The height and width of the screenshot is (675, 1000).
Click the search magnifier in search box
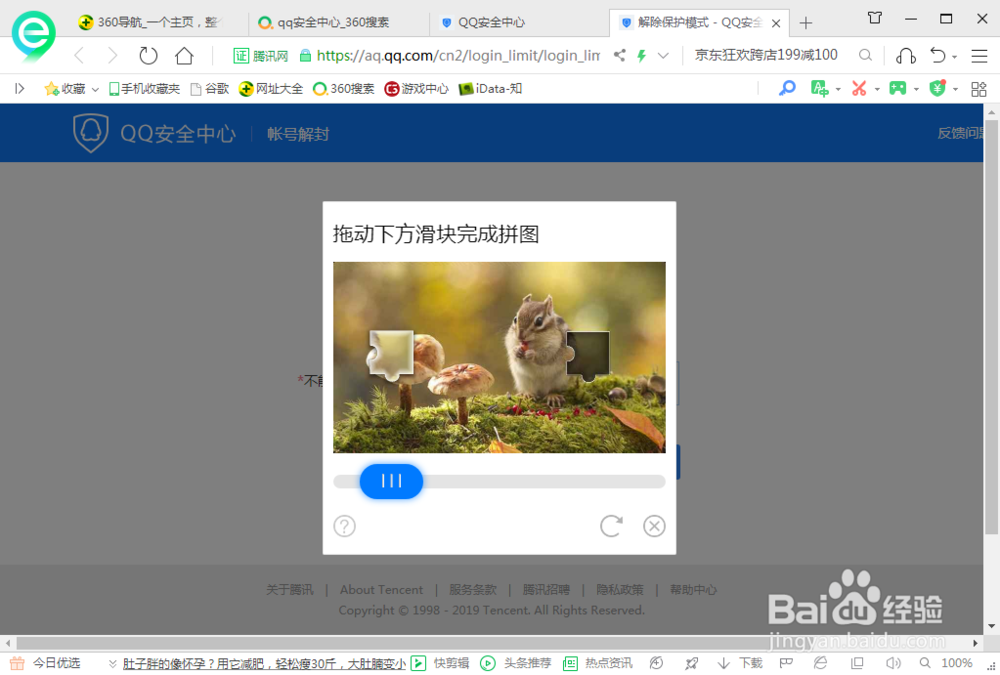(x=865, y=56)
